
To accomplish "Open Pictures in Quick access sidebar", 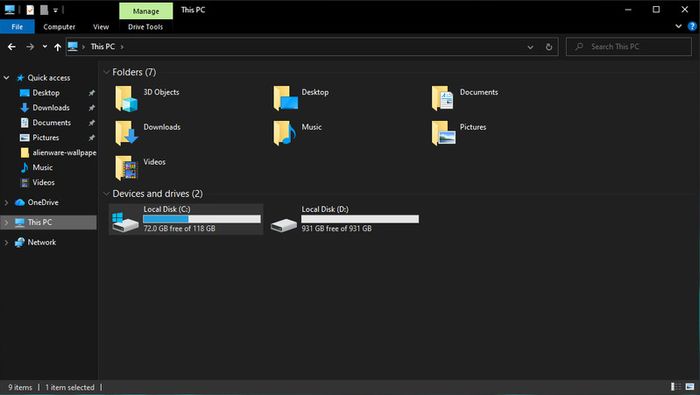I will tap(45, 137).
